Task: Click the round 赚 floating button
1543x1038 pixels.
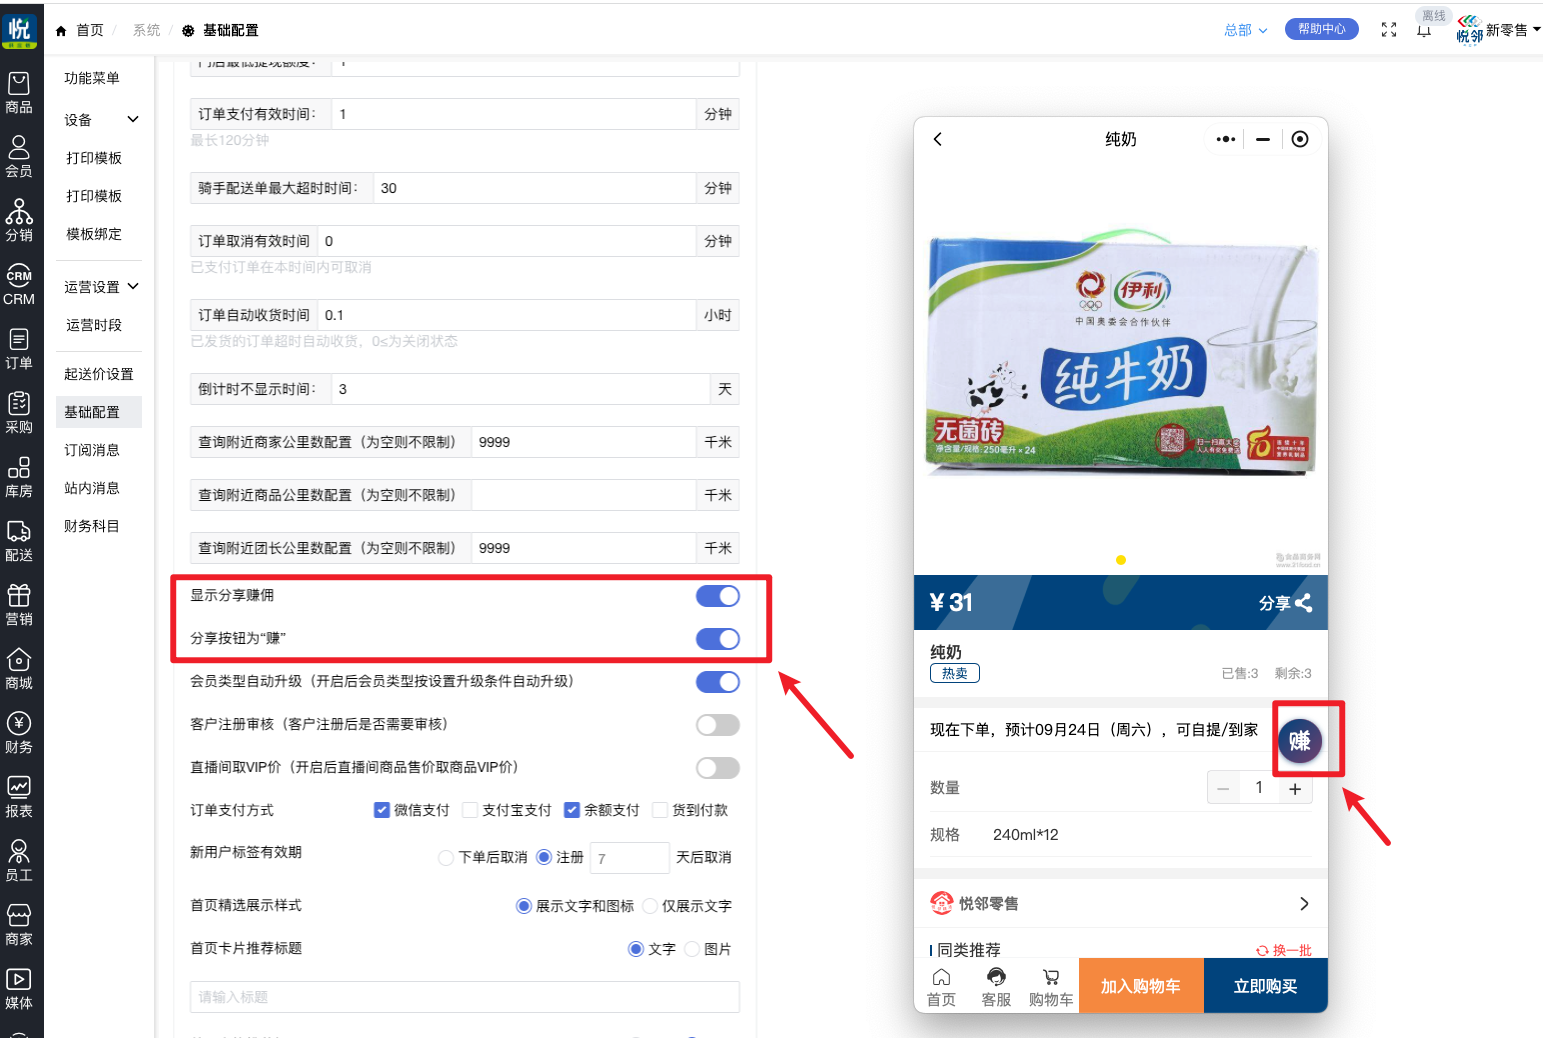Action: (x=1300, y=741)
